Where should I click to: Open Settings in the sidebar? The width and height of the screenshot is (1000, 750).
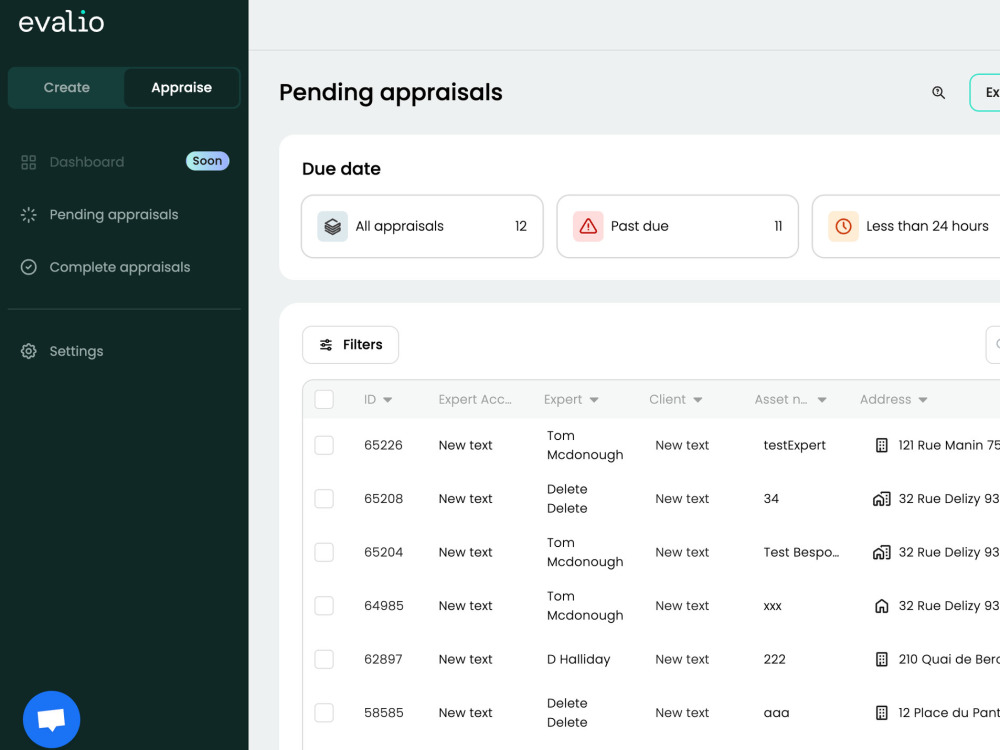(77, 351)
